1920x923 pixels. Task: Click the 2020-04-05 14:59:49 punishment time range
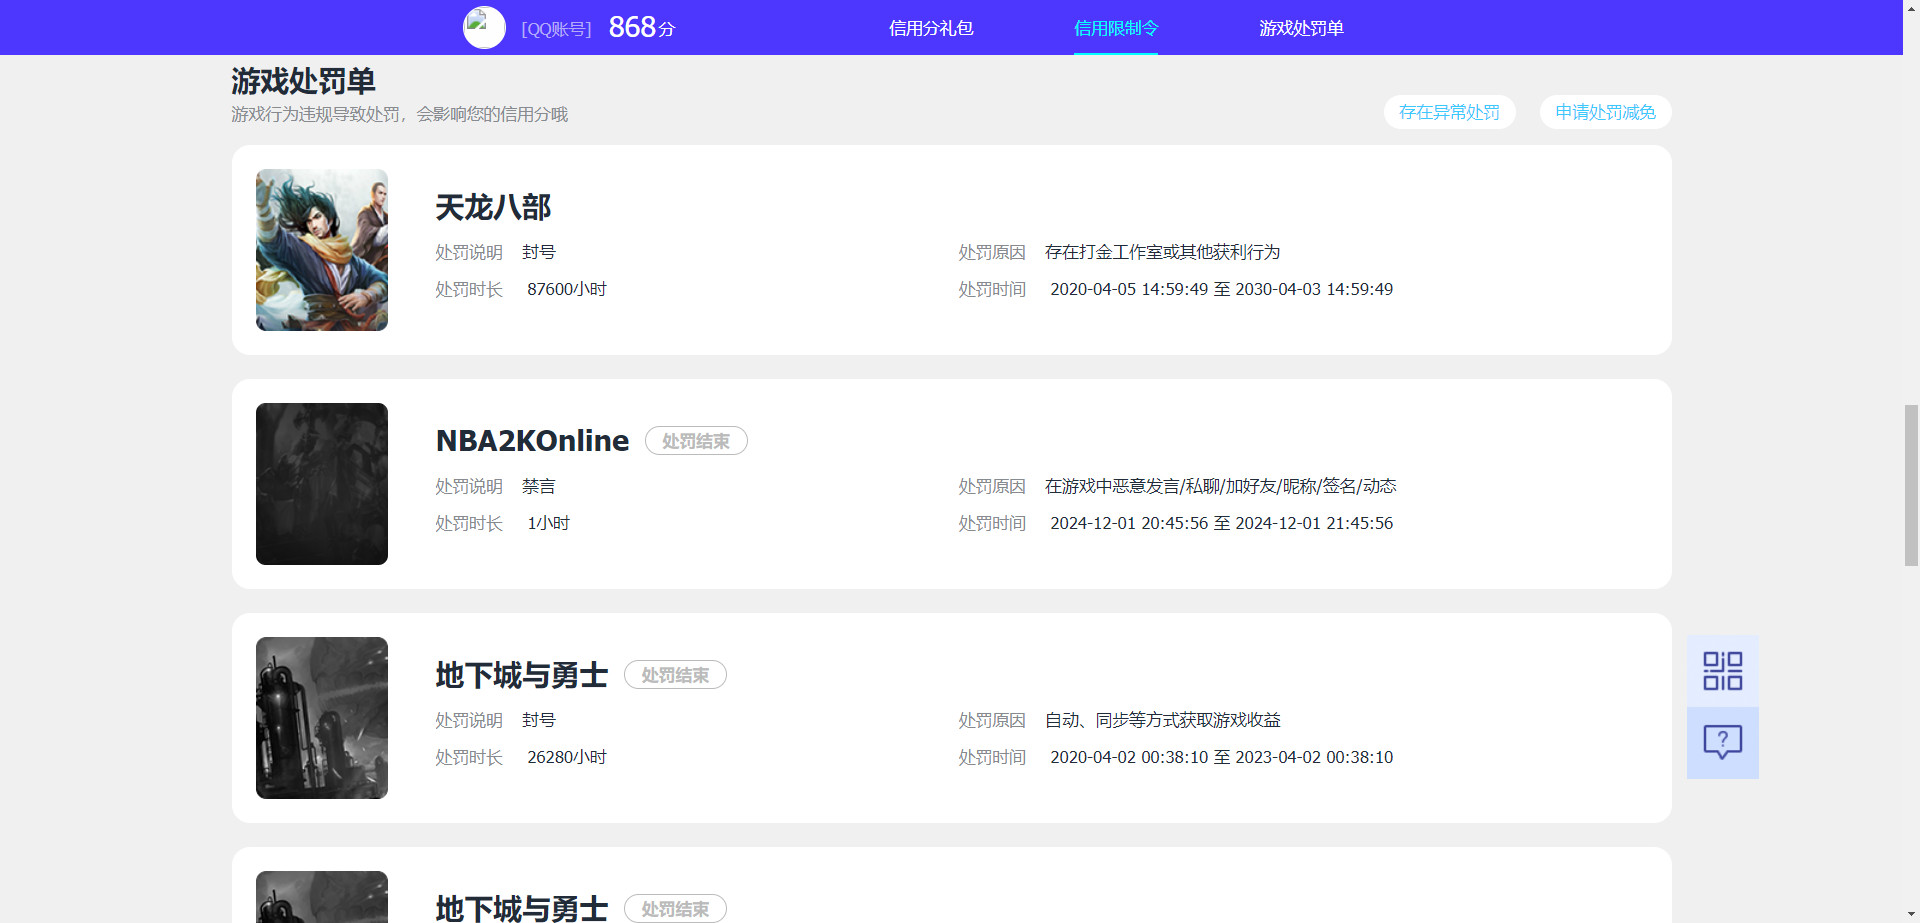point(1221,289)
